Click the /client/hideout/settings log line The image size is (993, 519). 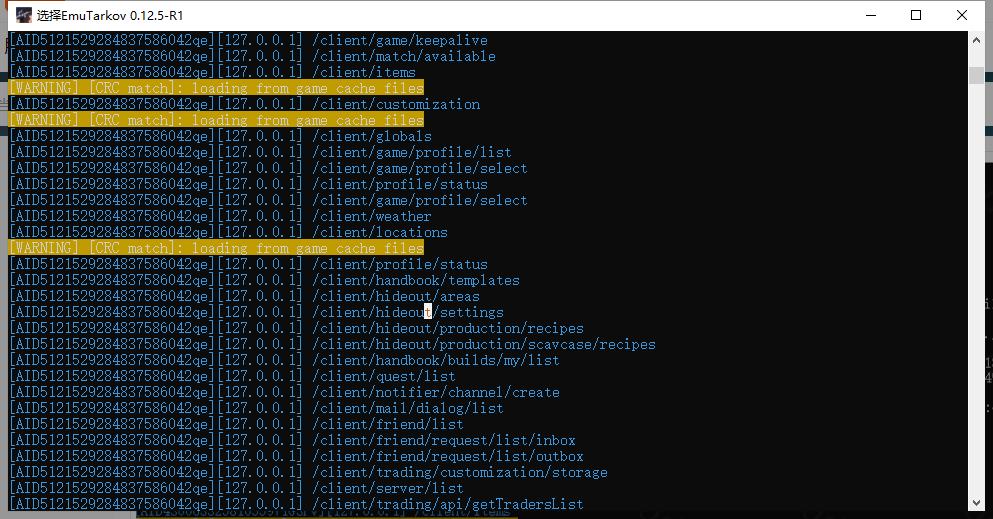(256, 312)
